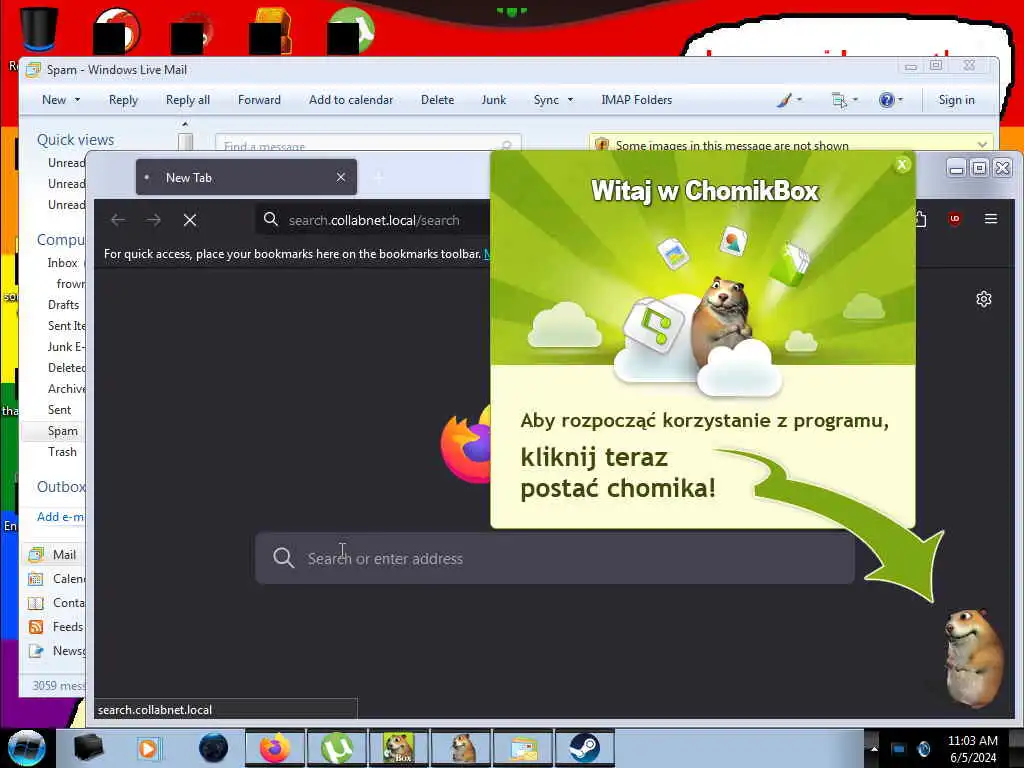
Task: Select the Drafts folder
Action: tap(63, 305)
